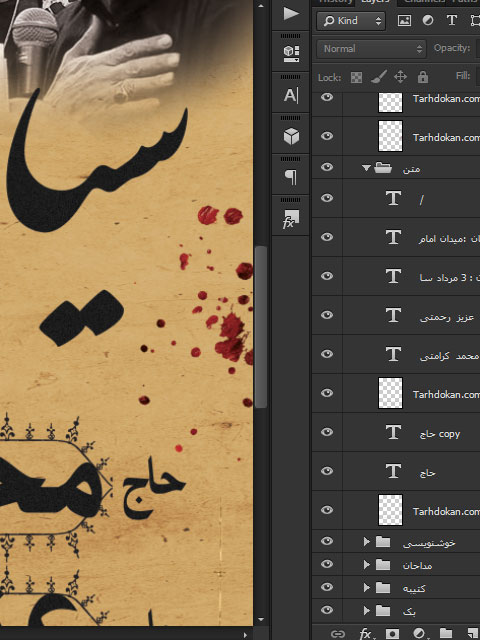The image size is (480, 640).
Task: Toggle visibility of میدان امام text layer
Action: pos(327,237)
